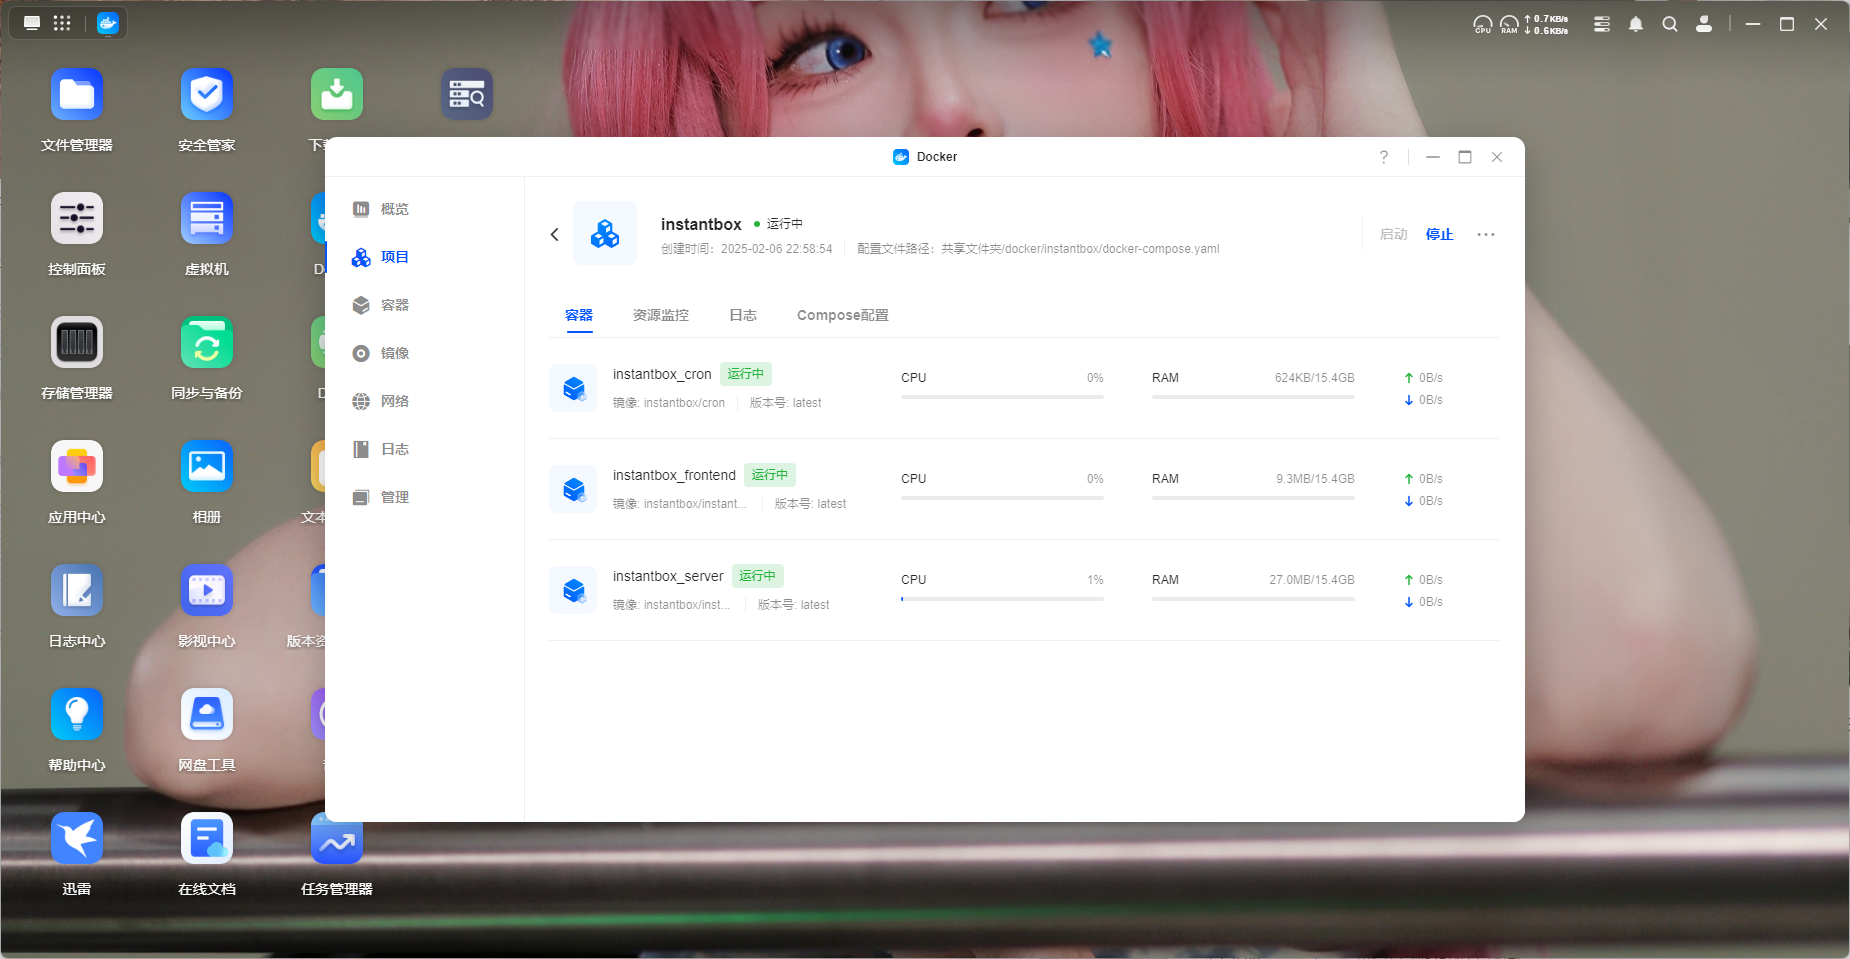Click the search magnifier in top bar

pos(1670,24)
